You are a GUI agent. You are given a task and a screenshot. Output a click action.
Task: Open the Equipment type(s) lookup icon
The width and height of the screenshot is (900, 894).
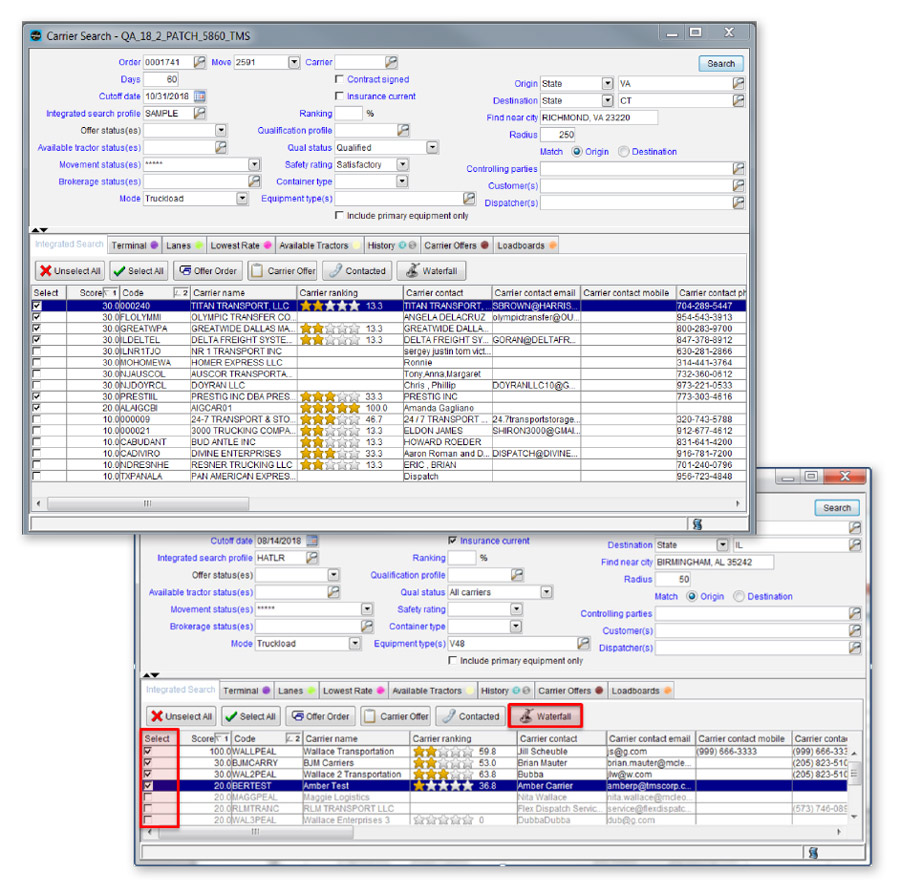pos(467,198)
